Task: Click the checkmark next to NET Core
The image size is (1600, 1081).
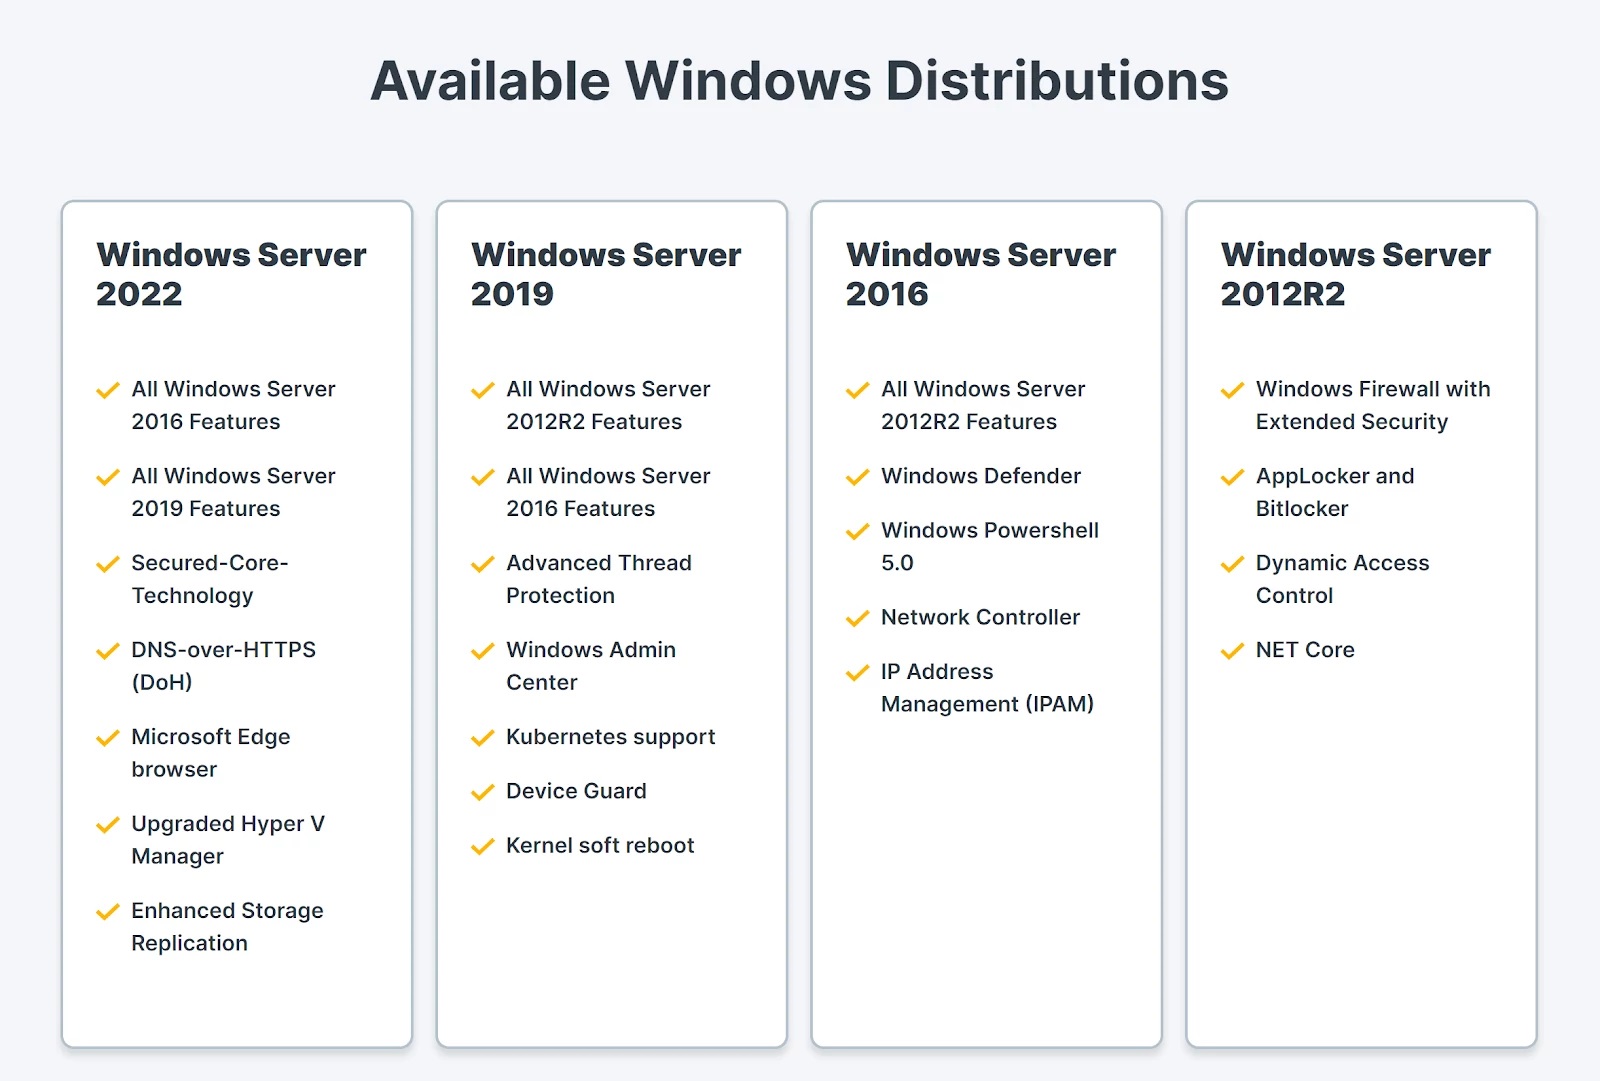Action: pos(1232,651)
